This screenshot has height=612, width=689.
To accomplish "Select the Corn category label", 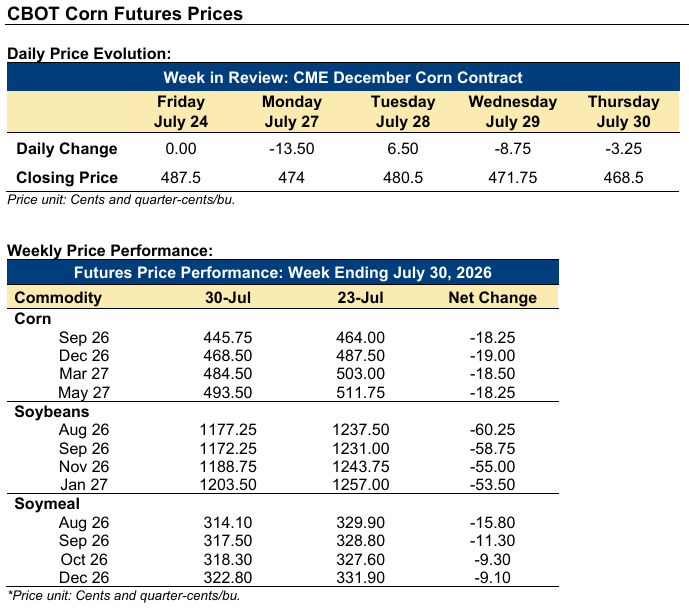I will [x=33, y=319].
